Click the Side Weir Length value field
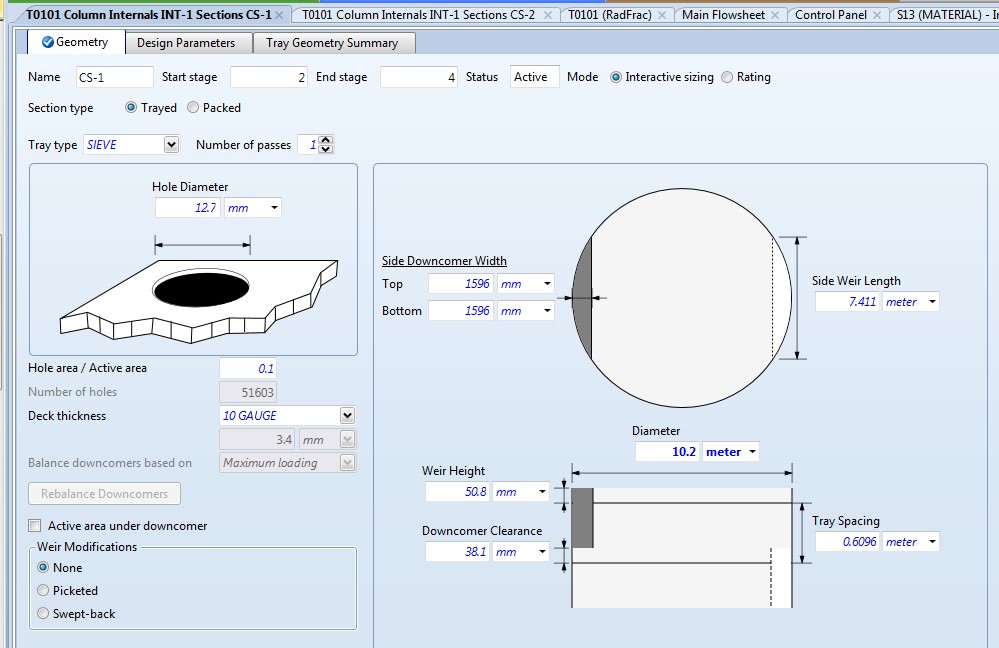The width and height of the screenshot is (999, 648). click(847, 301)
